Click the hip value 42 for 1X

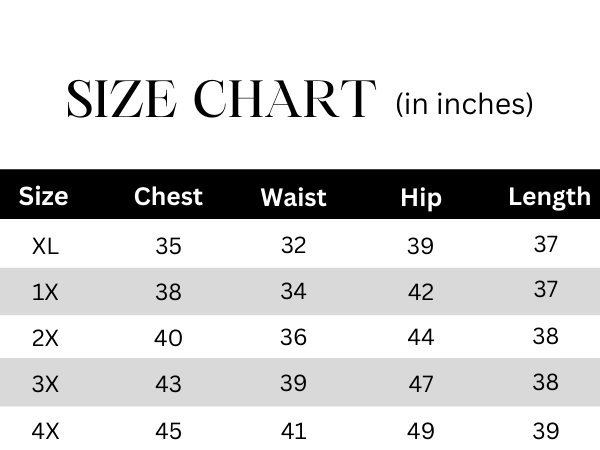421,292
